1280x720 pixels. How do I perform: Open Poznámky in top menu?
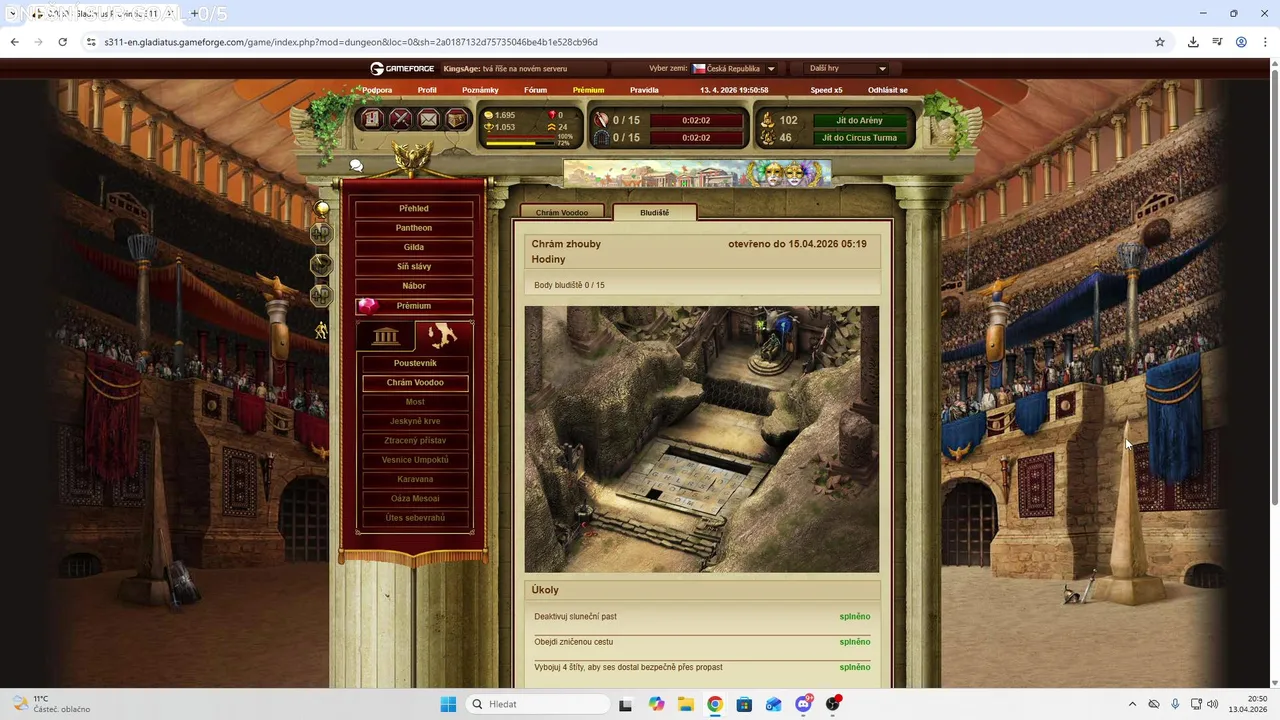(480, 90)
